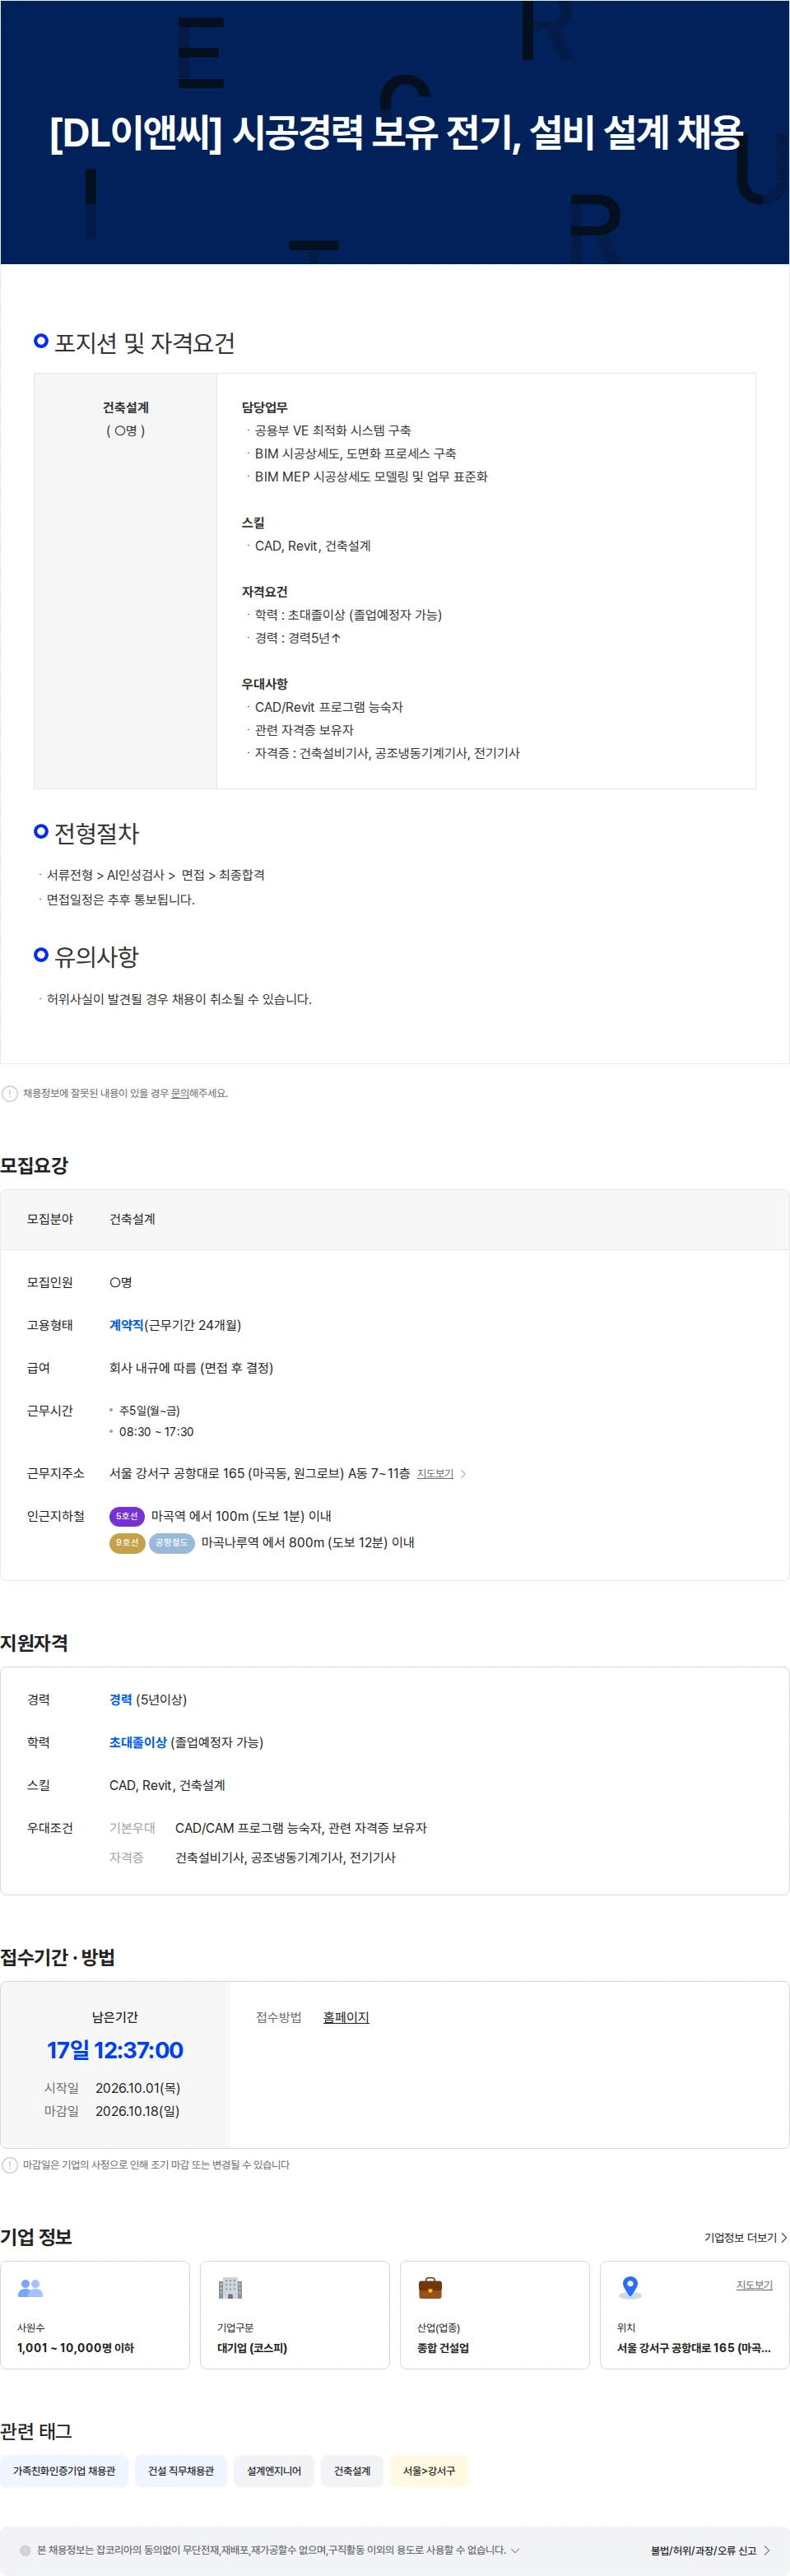Click the 9호선 subway line badge
The height and width of the screenshot is (2576, 790).
pyautogui.click(x=127, y=1542)
